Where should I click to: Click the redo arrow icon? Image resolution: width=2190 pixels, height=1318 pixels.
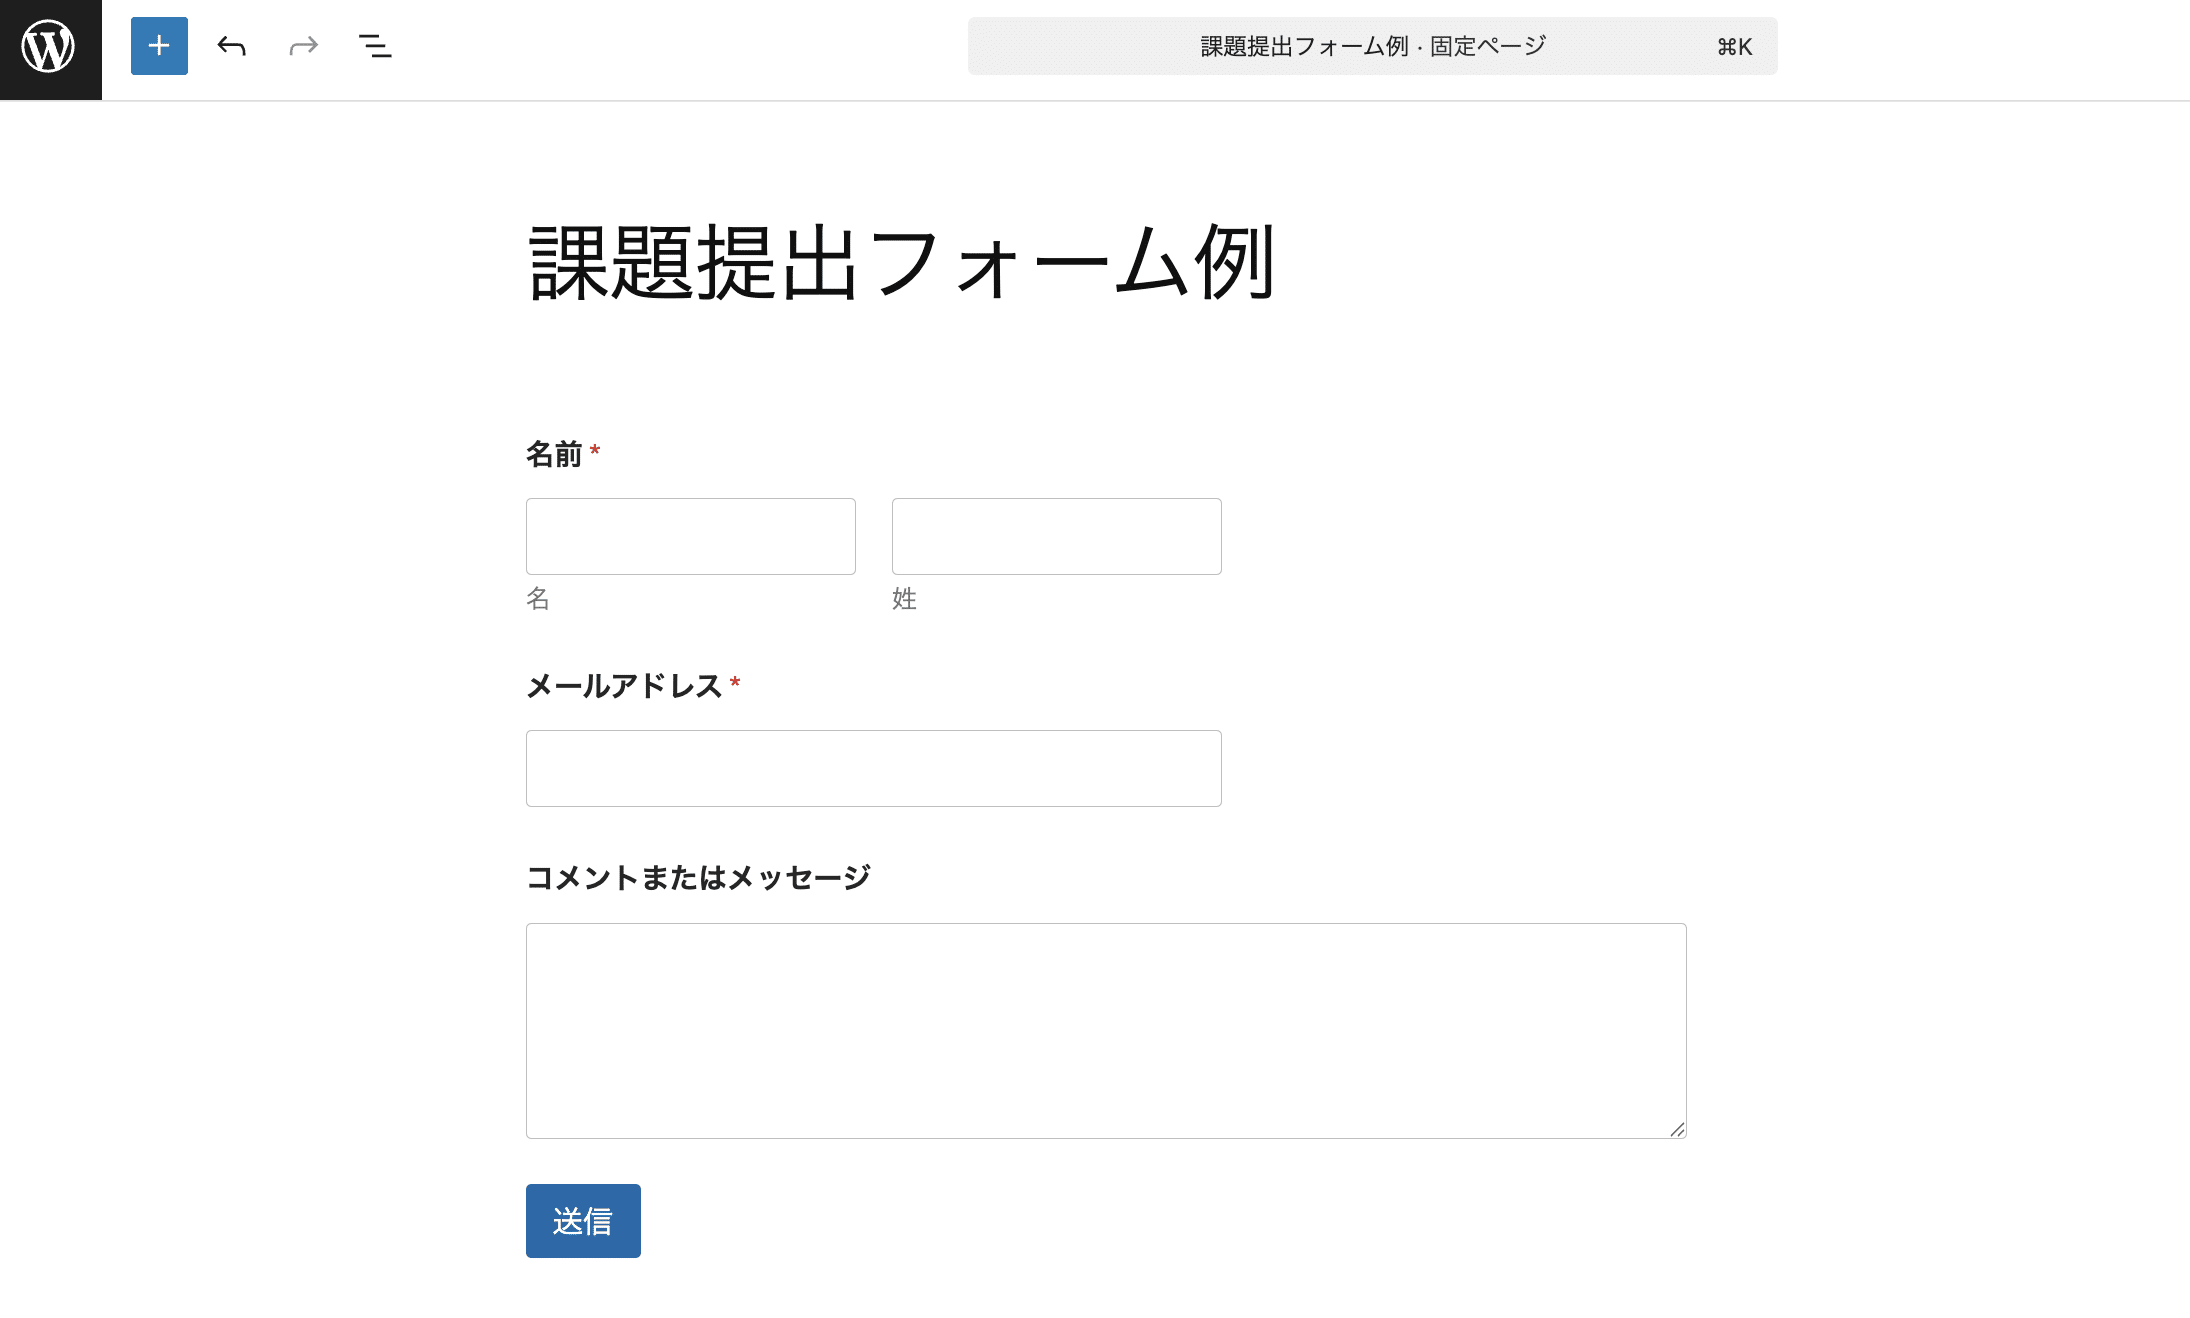tap(302, 46)
